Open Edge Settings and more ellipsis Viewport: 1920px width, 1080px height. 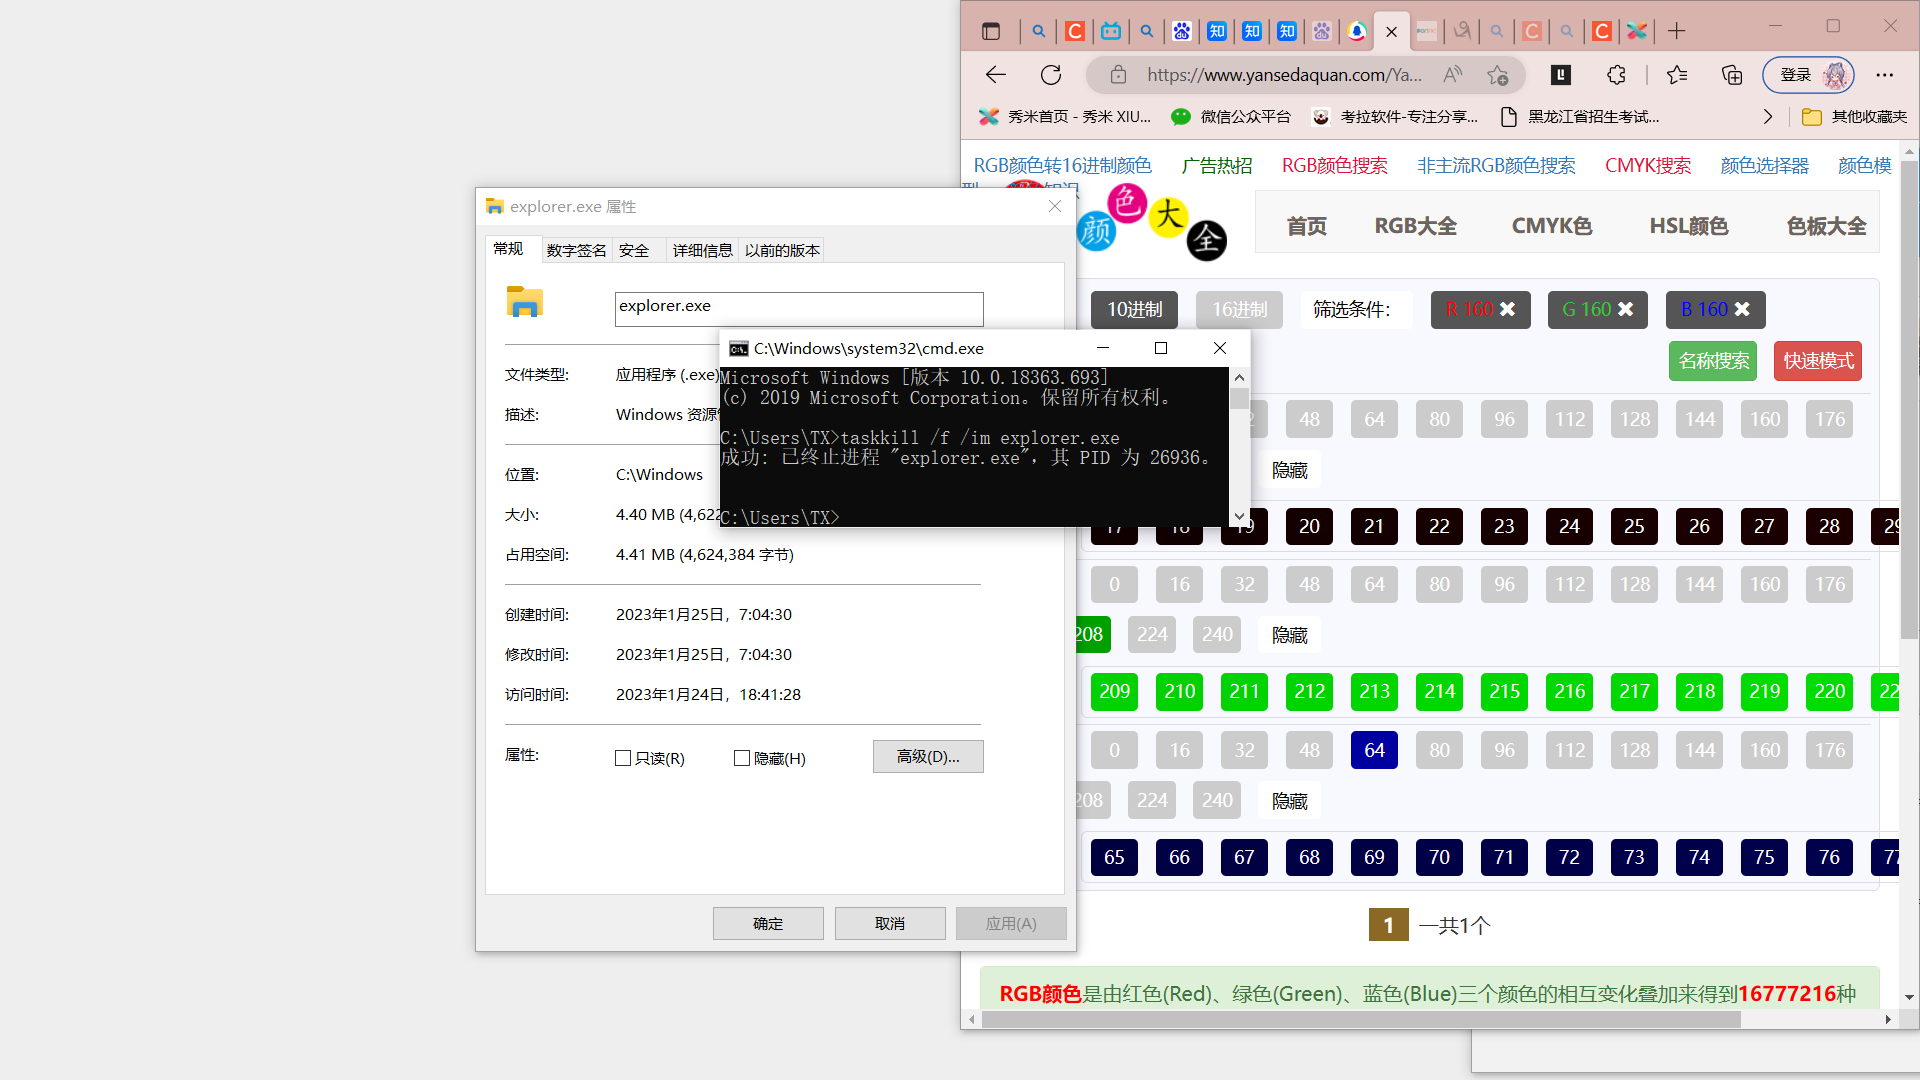coord(1885,75)
